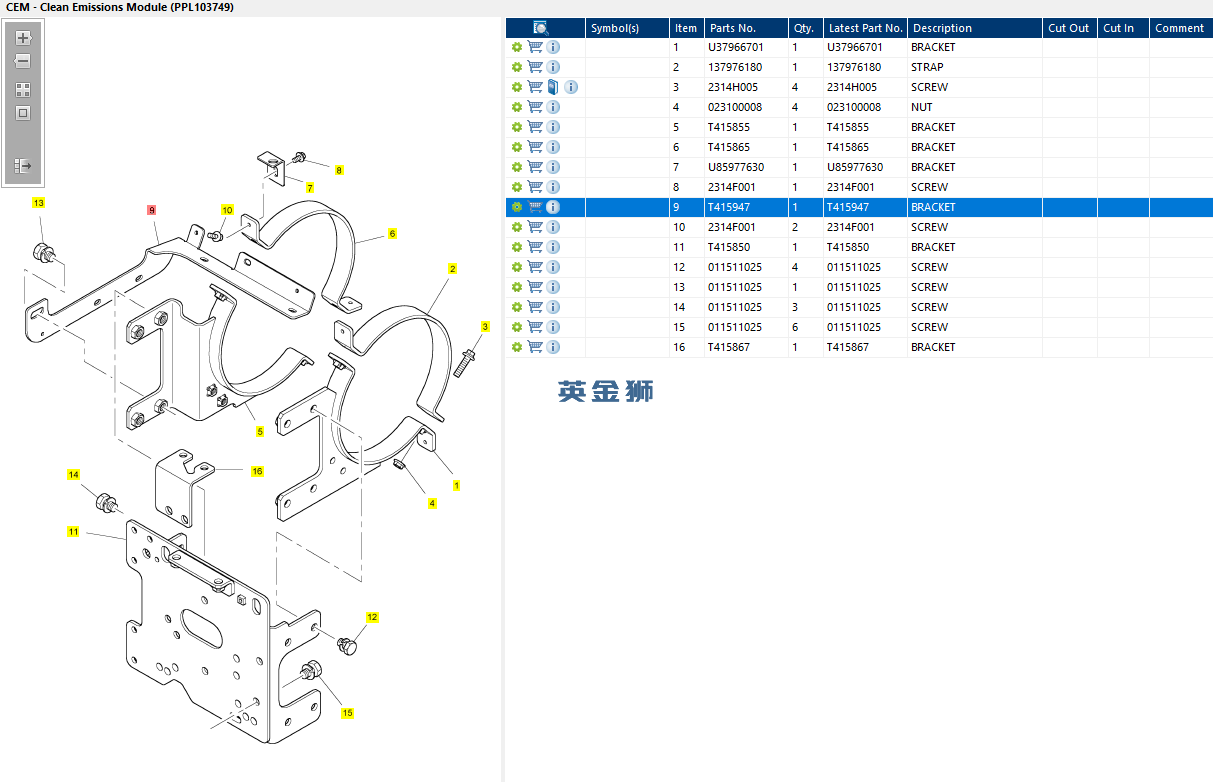Click the list-with-arrow icon in diagram toolbar
Screen dimensions: 1213x782
[23, 165]
